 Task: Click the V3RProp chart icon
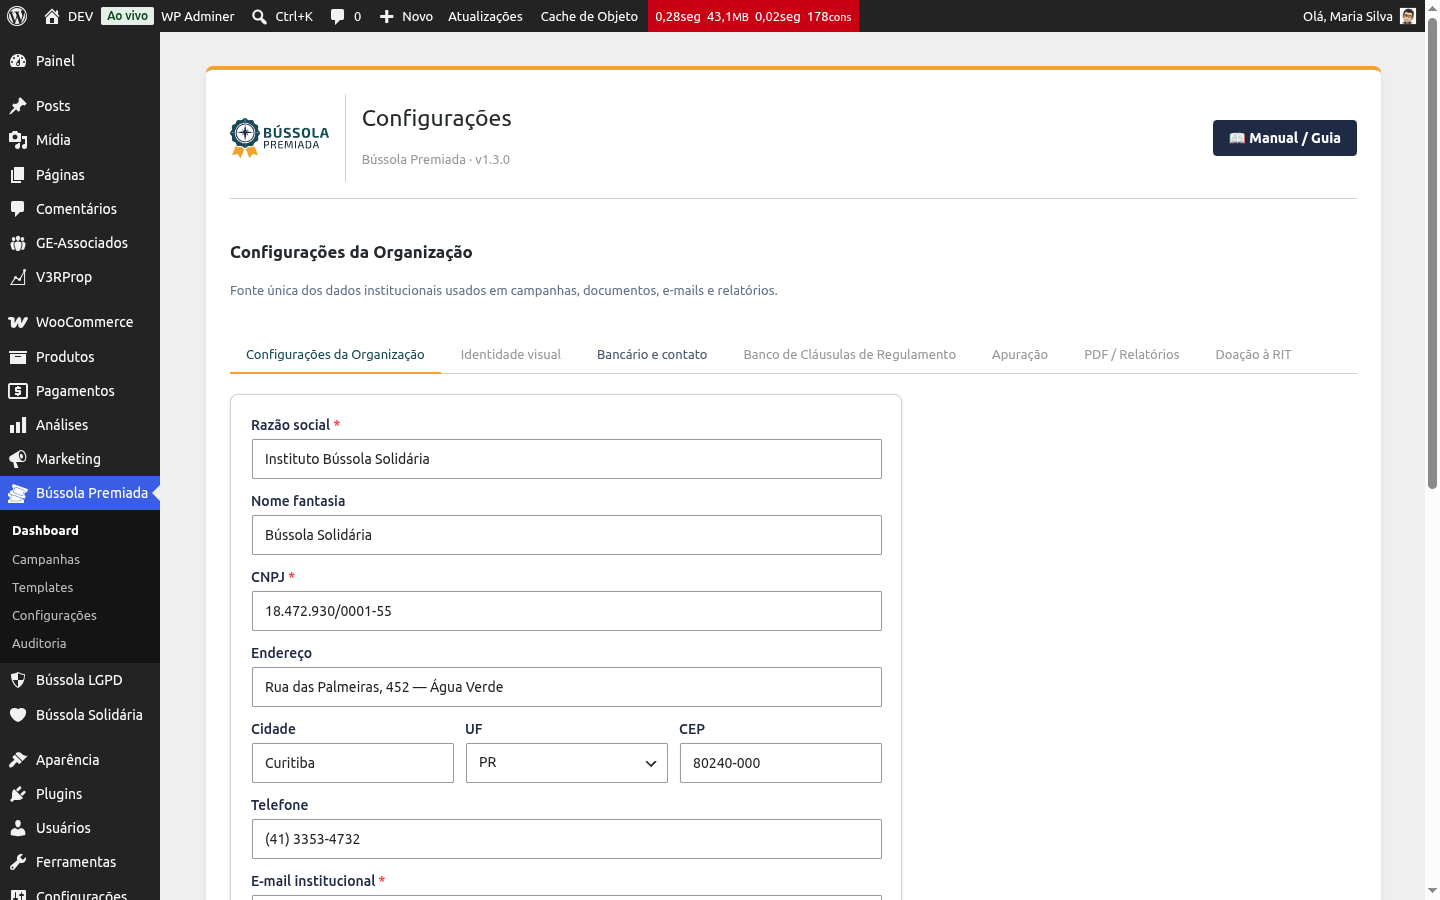tap(18, 277)
